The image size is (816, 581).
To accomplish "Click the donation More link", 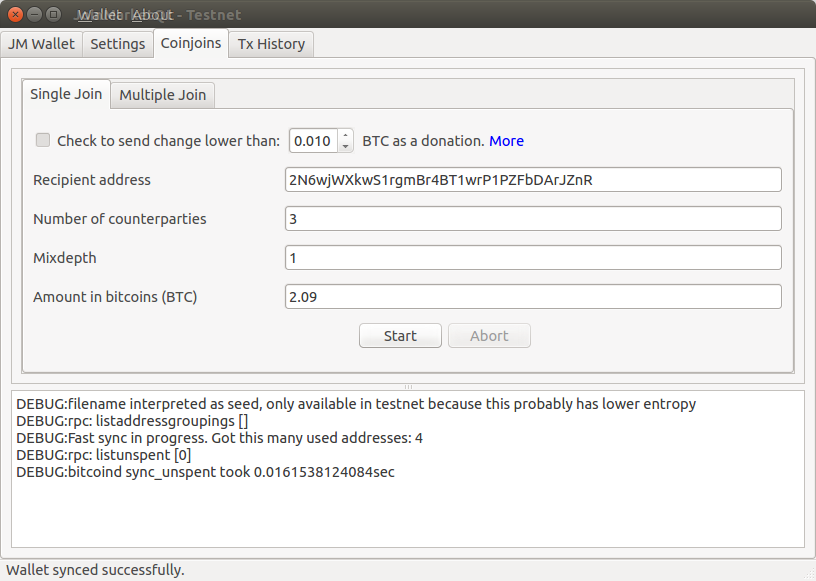I will (506, 141).
